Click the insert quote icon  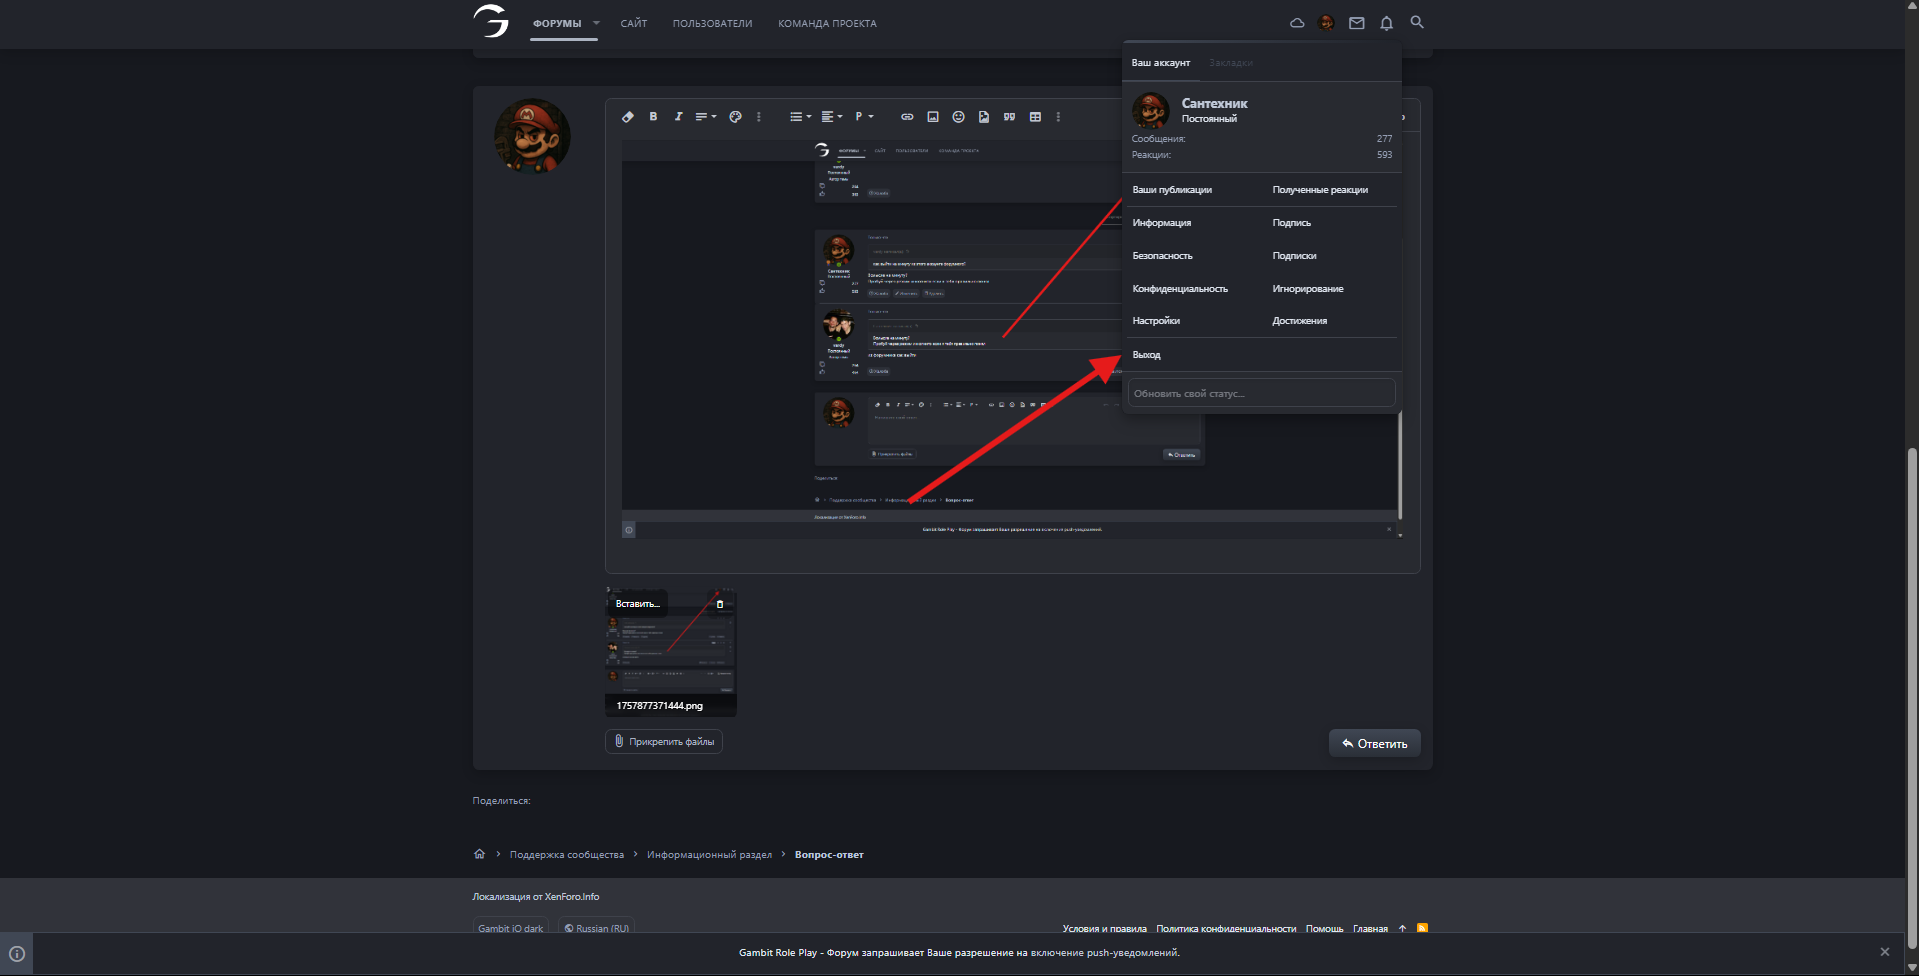click(x=1009, y=117)
